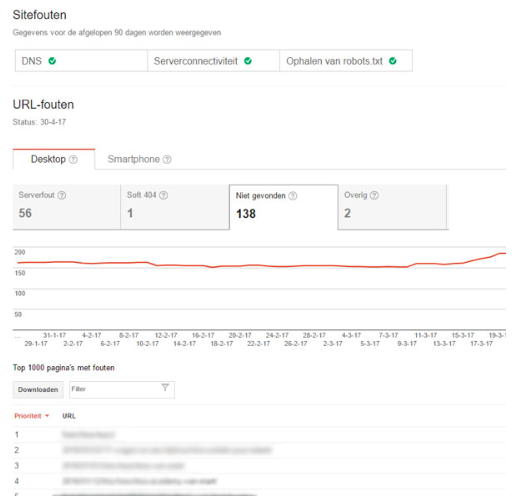This screenshot has width=521, height=503.
Task: Select the Soft 404 errors tile
Action: coord(175,207)
